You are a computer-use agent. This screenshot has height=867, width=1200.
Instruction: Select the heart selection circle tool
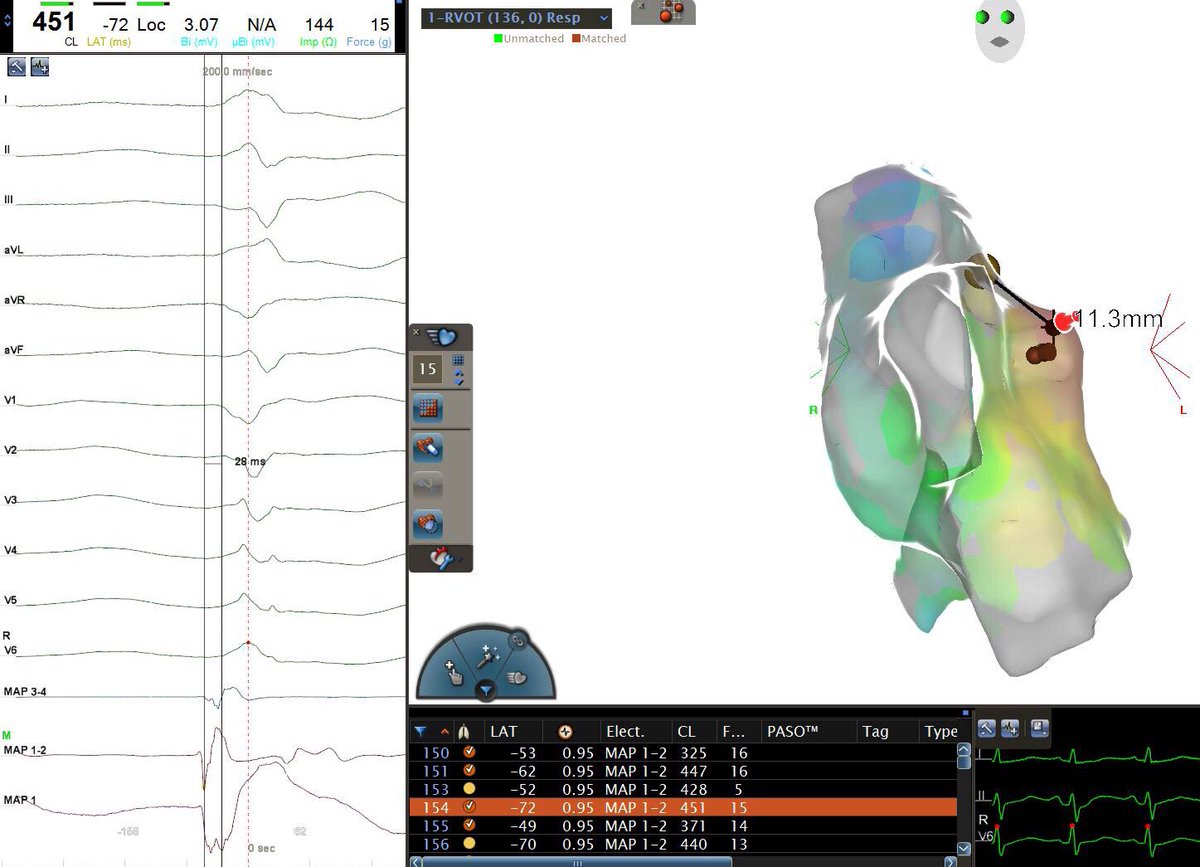click(428, 524)
